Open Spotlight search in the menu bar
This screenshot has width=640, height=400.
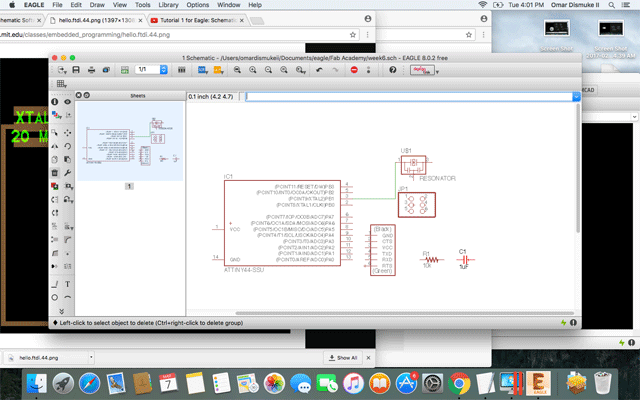(x=611, y=5)
